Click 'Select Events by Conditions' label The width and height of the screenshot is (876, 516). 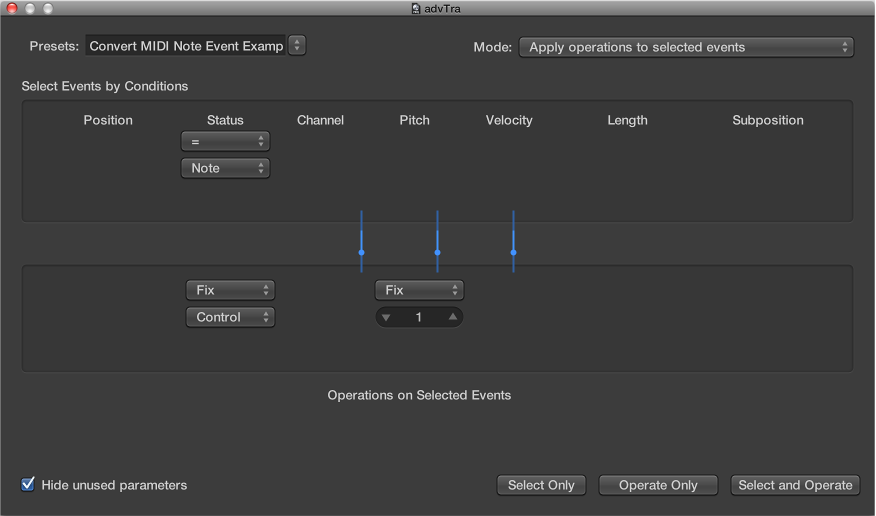(x=104, y=86)
